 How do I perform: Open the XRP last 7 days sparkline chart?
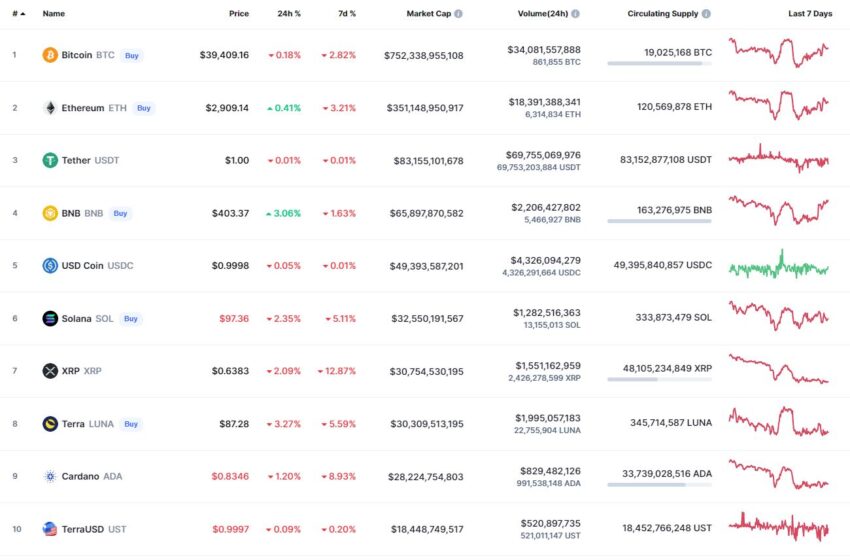pos(778,369)
